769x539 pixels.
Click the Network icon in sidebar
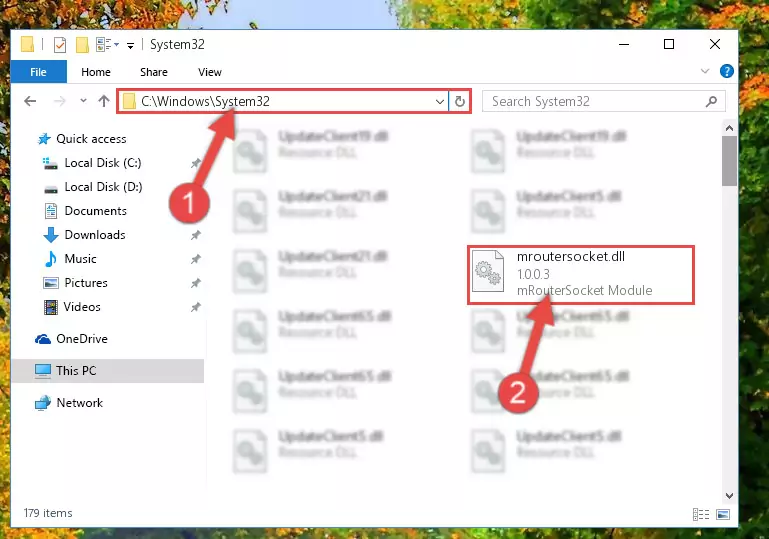tap(43, 403)
